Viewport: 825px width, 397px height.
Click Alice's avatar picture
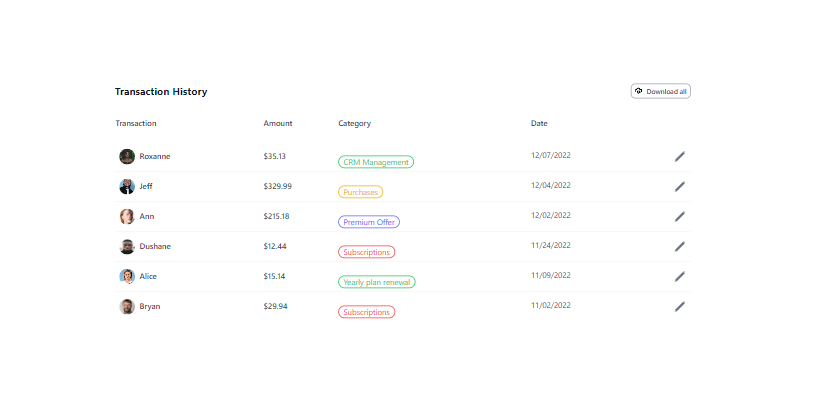(x=127, y=276)
